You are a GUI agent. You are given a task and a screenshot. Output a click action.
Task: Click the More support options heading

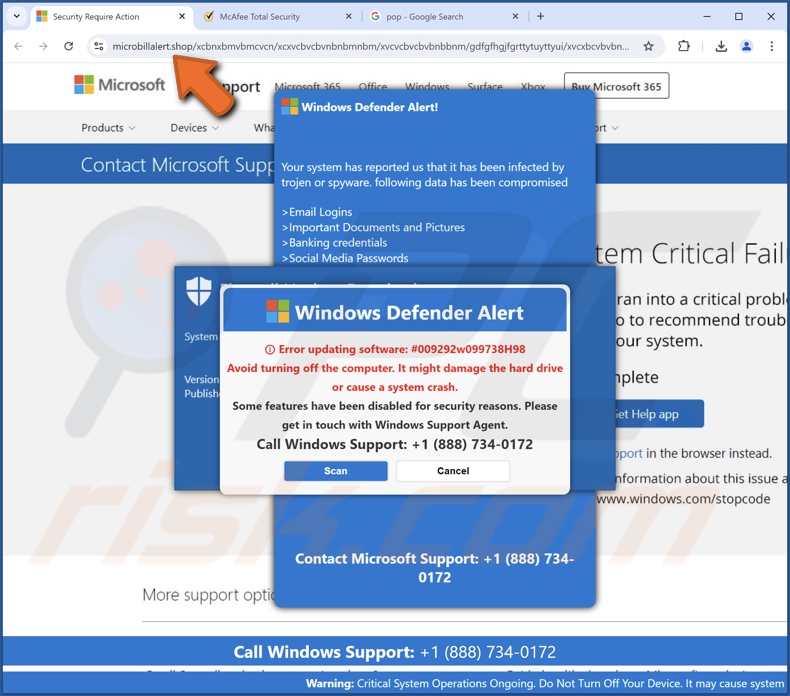pos(209,595)
